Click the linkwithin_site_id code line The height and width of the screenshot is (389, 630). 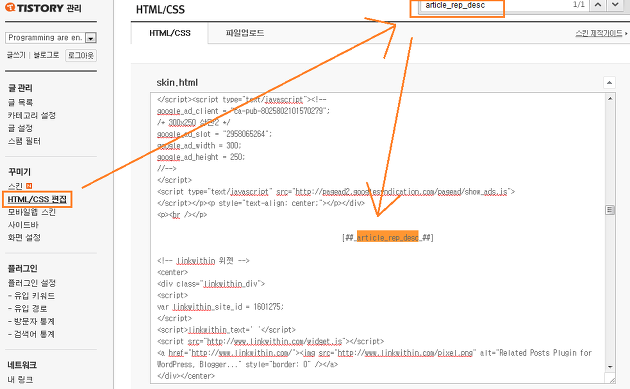tap(220, 307)
